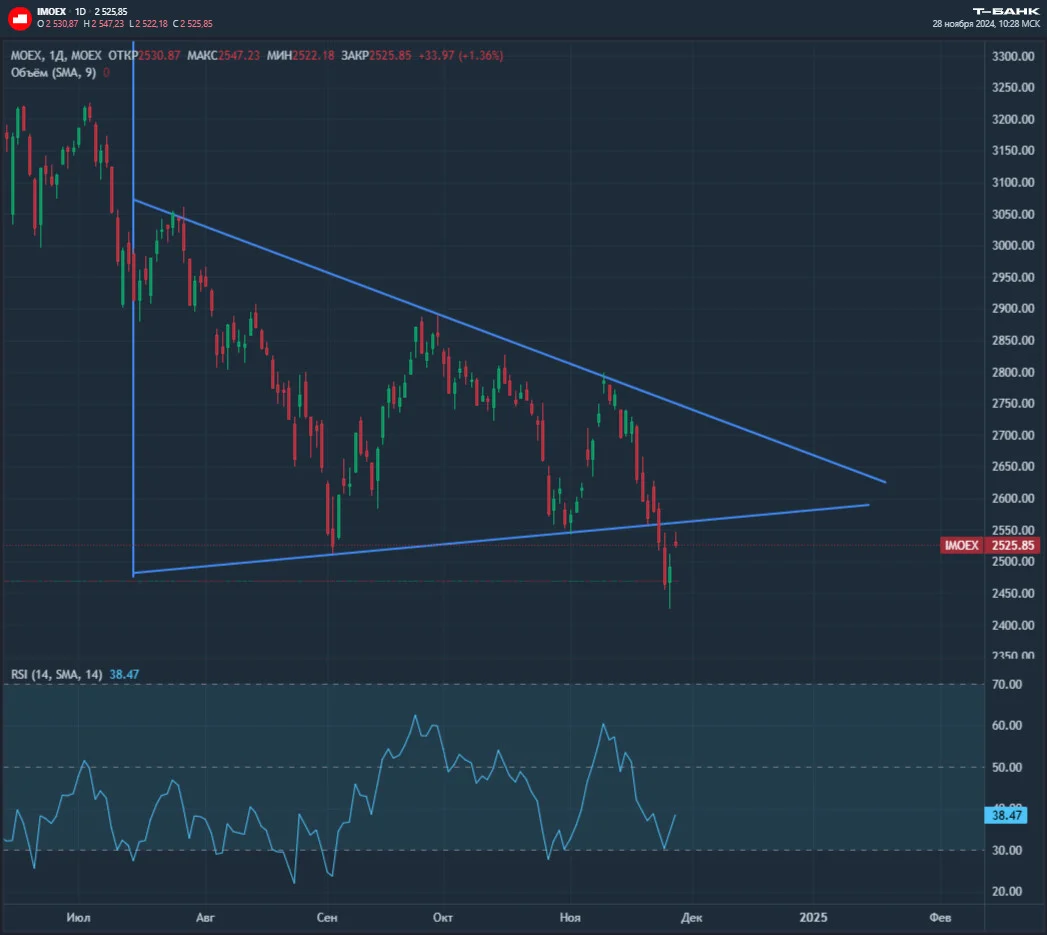Click the Дек label on the time axis
Image resolution: width=1047 pixels, height=935 pixels.
[x=691, y=918]
